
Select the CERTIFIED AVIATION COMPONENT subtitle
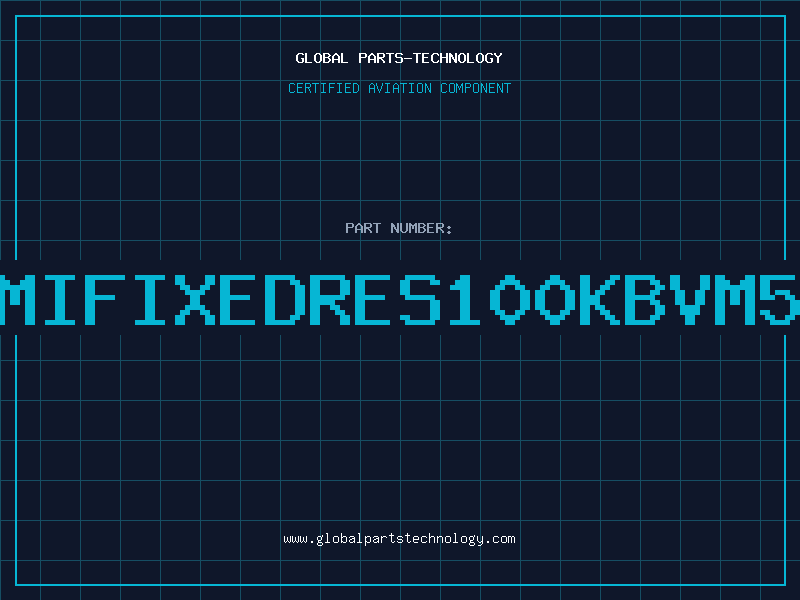(x=399, y=88)
